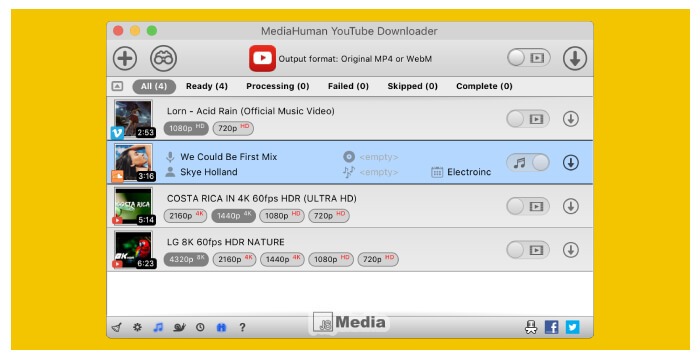Click the snail speed limit icon
Screen dimensions: 700x360
(179, 327)
